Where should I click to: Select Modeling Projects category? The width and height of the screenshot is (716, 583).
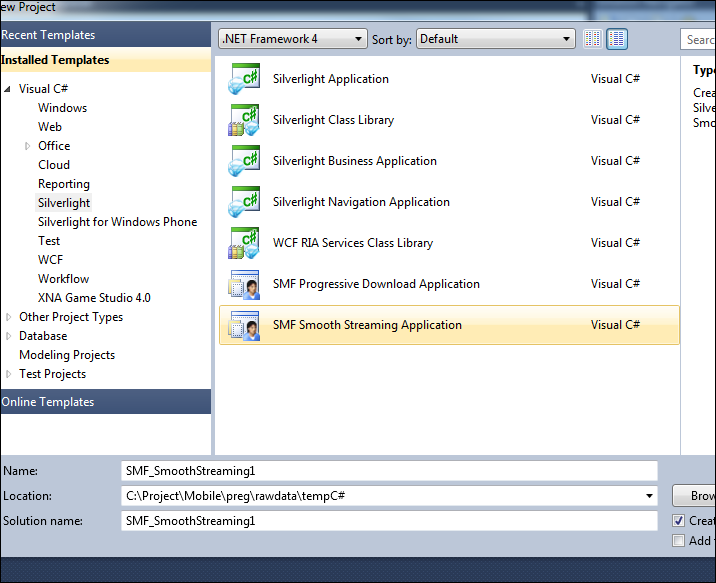tap(67, 355)
